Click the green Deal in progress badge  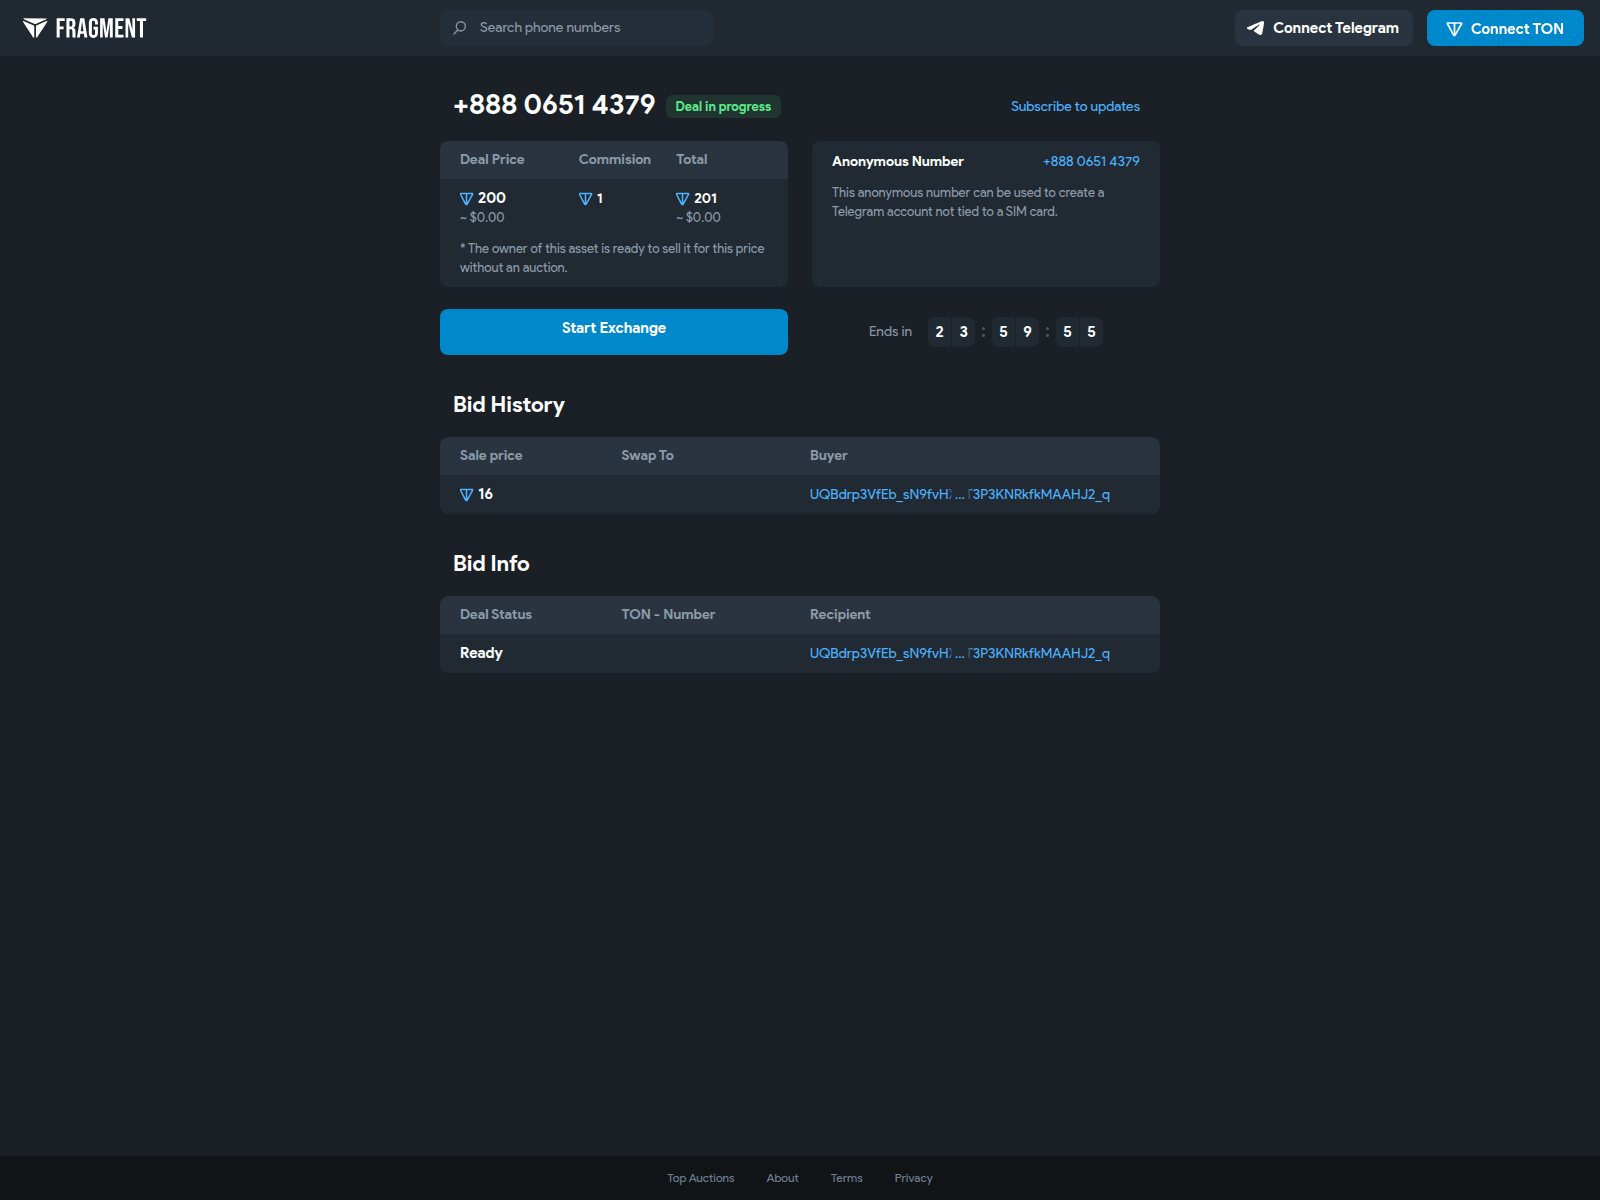pyautogui.click(x=723, y=106)
